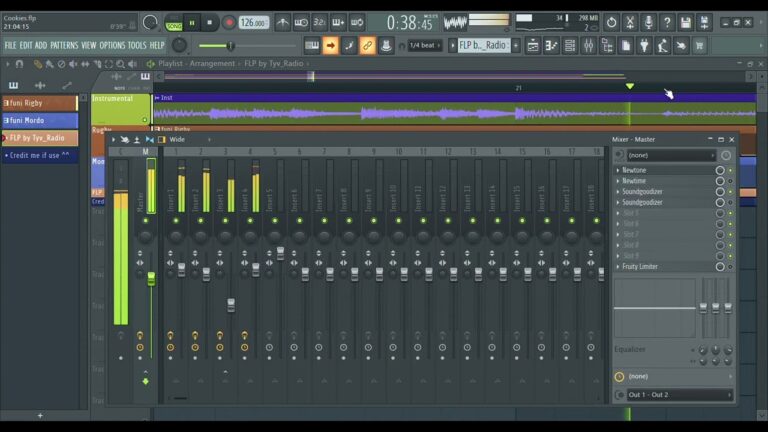Select the FLP by Tyv_Radio pattern
This screenshot has height=432, width=768.
pos(39,138)
